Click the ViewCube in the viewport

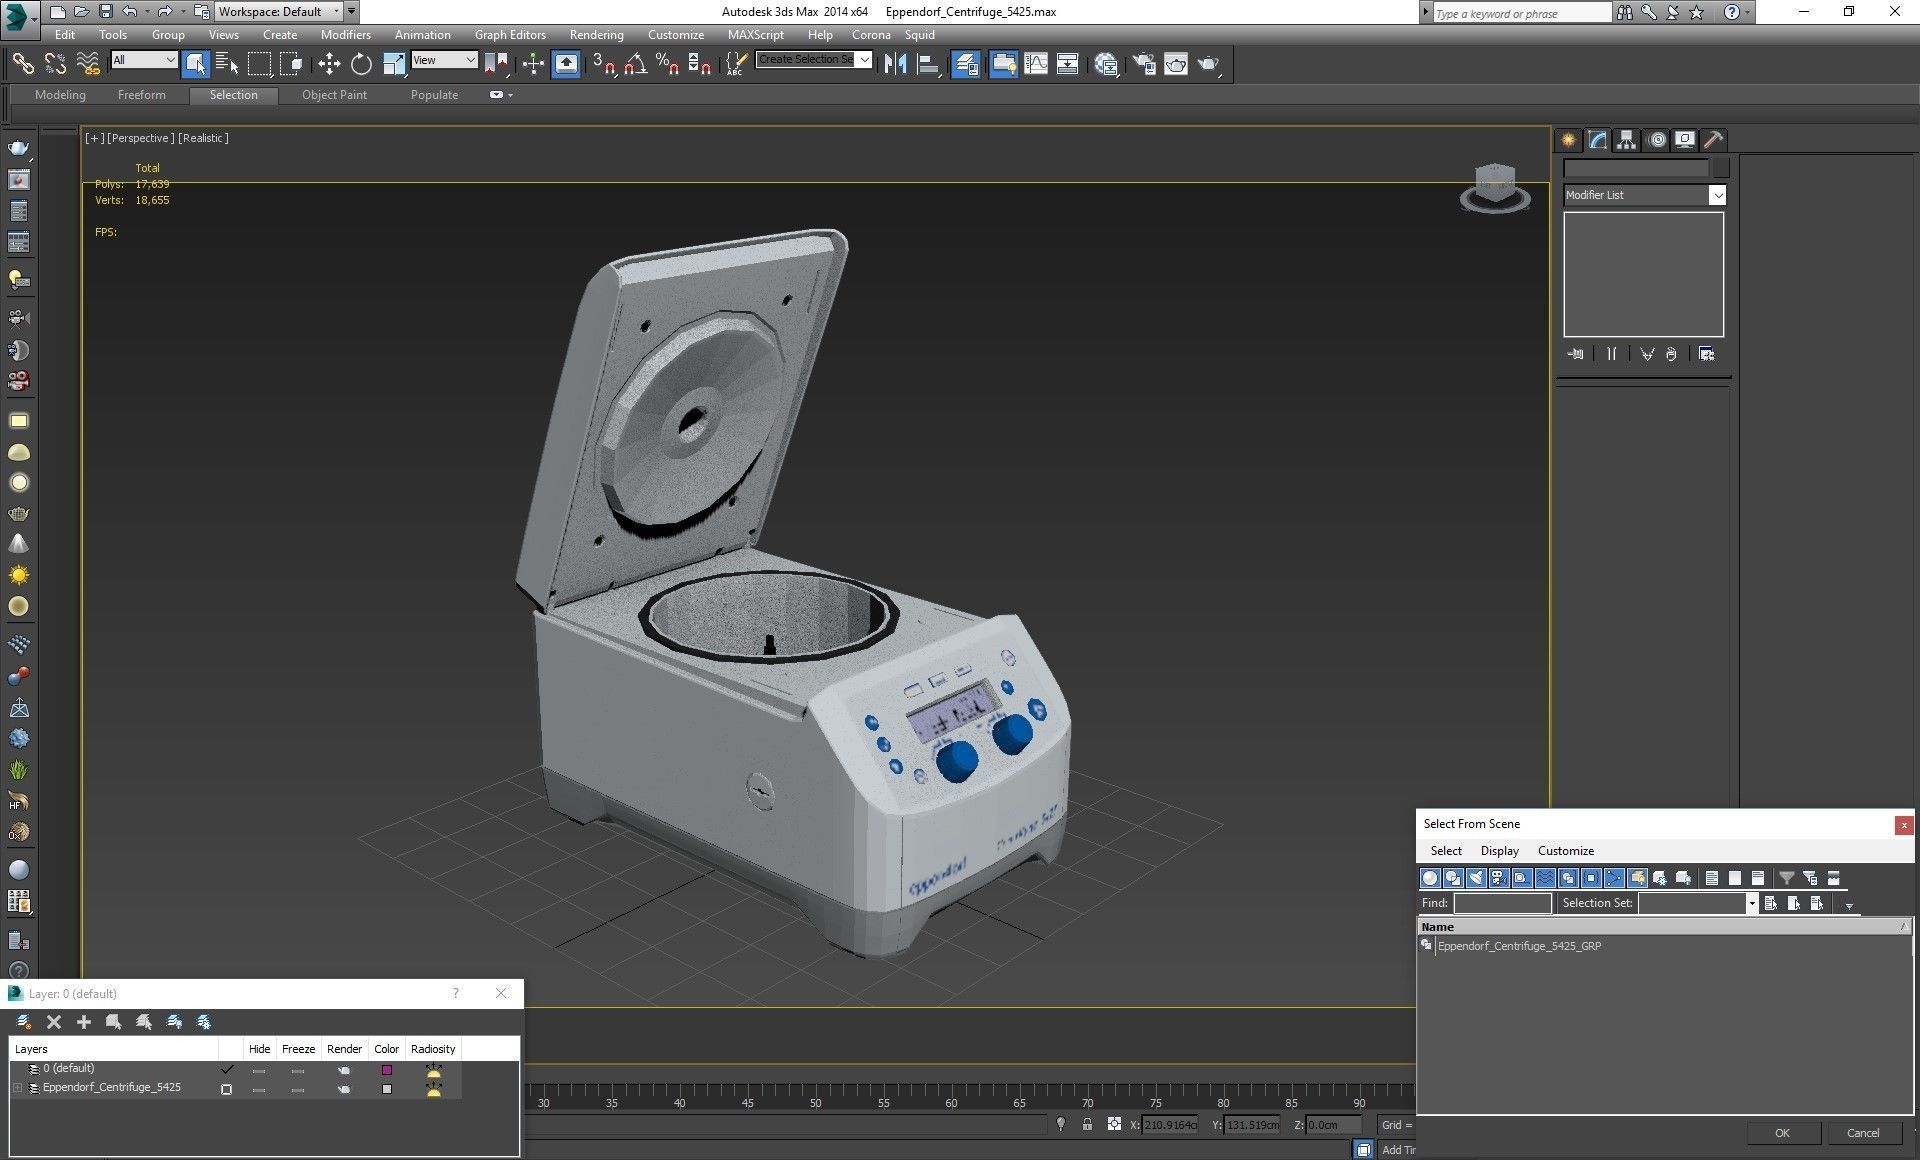point(1495,188)
